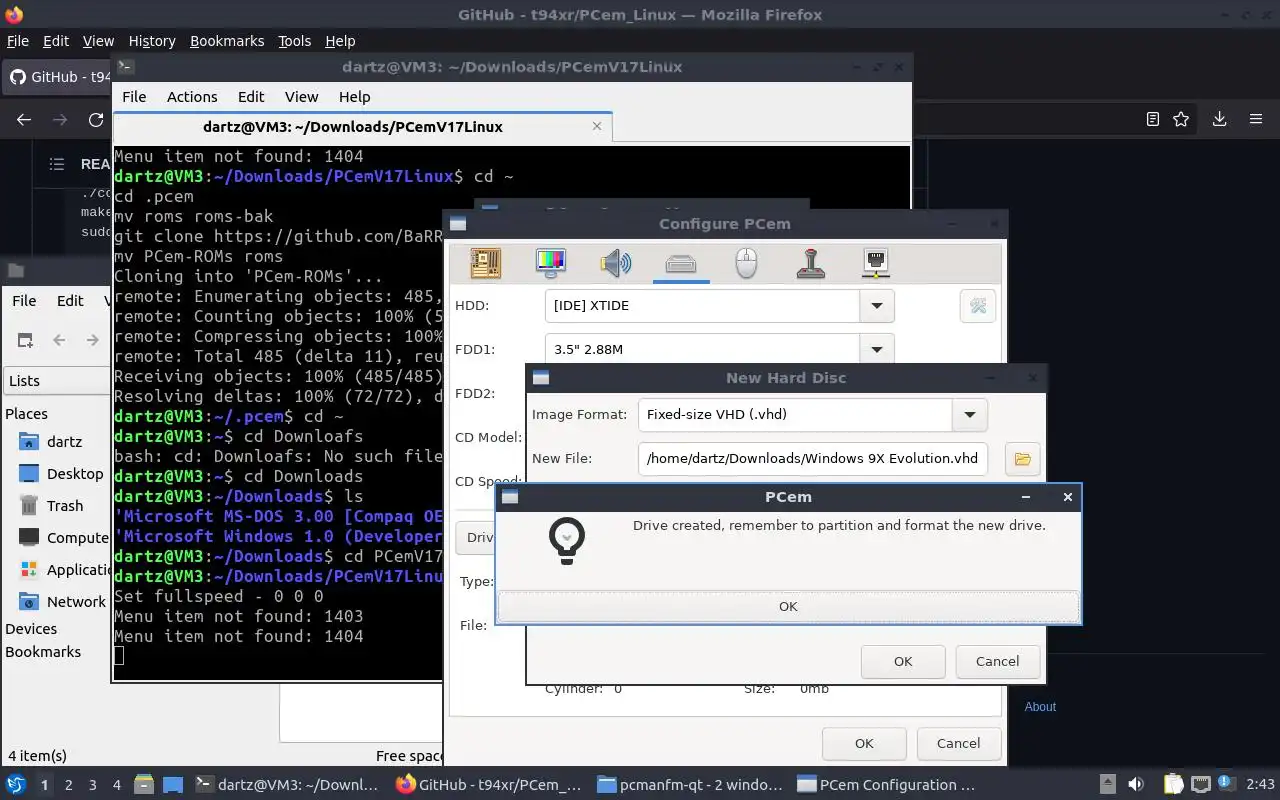Select the terminal tab dartz@VM3 PCemV17Linux
This screenshot has width=1280, height=800.
click(353, 127)
